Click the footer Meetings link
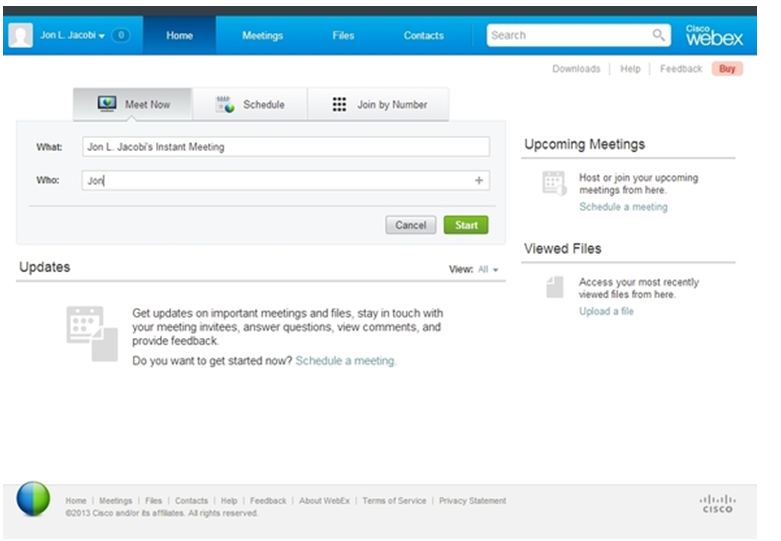Image resolution: width=781 pixels, height=541 pixels. coord(116,501)
